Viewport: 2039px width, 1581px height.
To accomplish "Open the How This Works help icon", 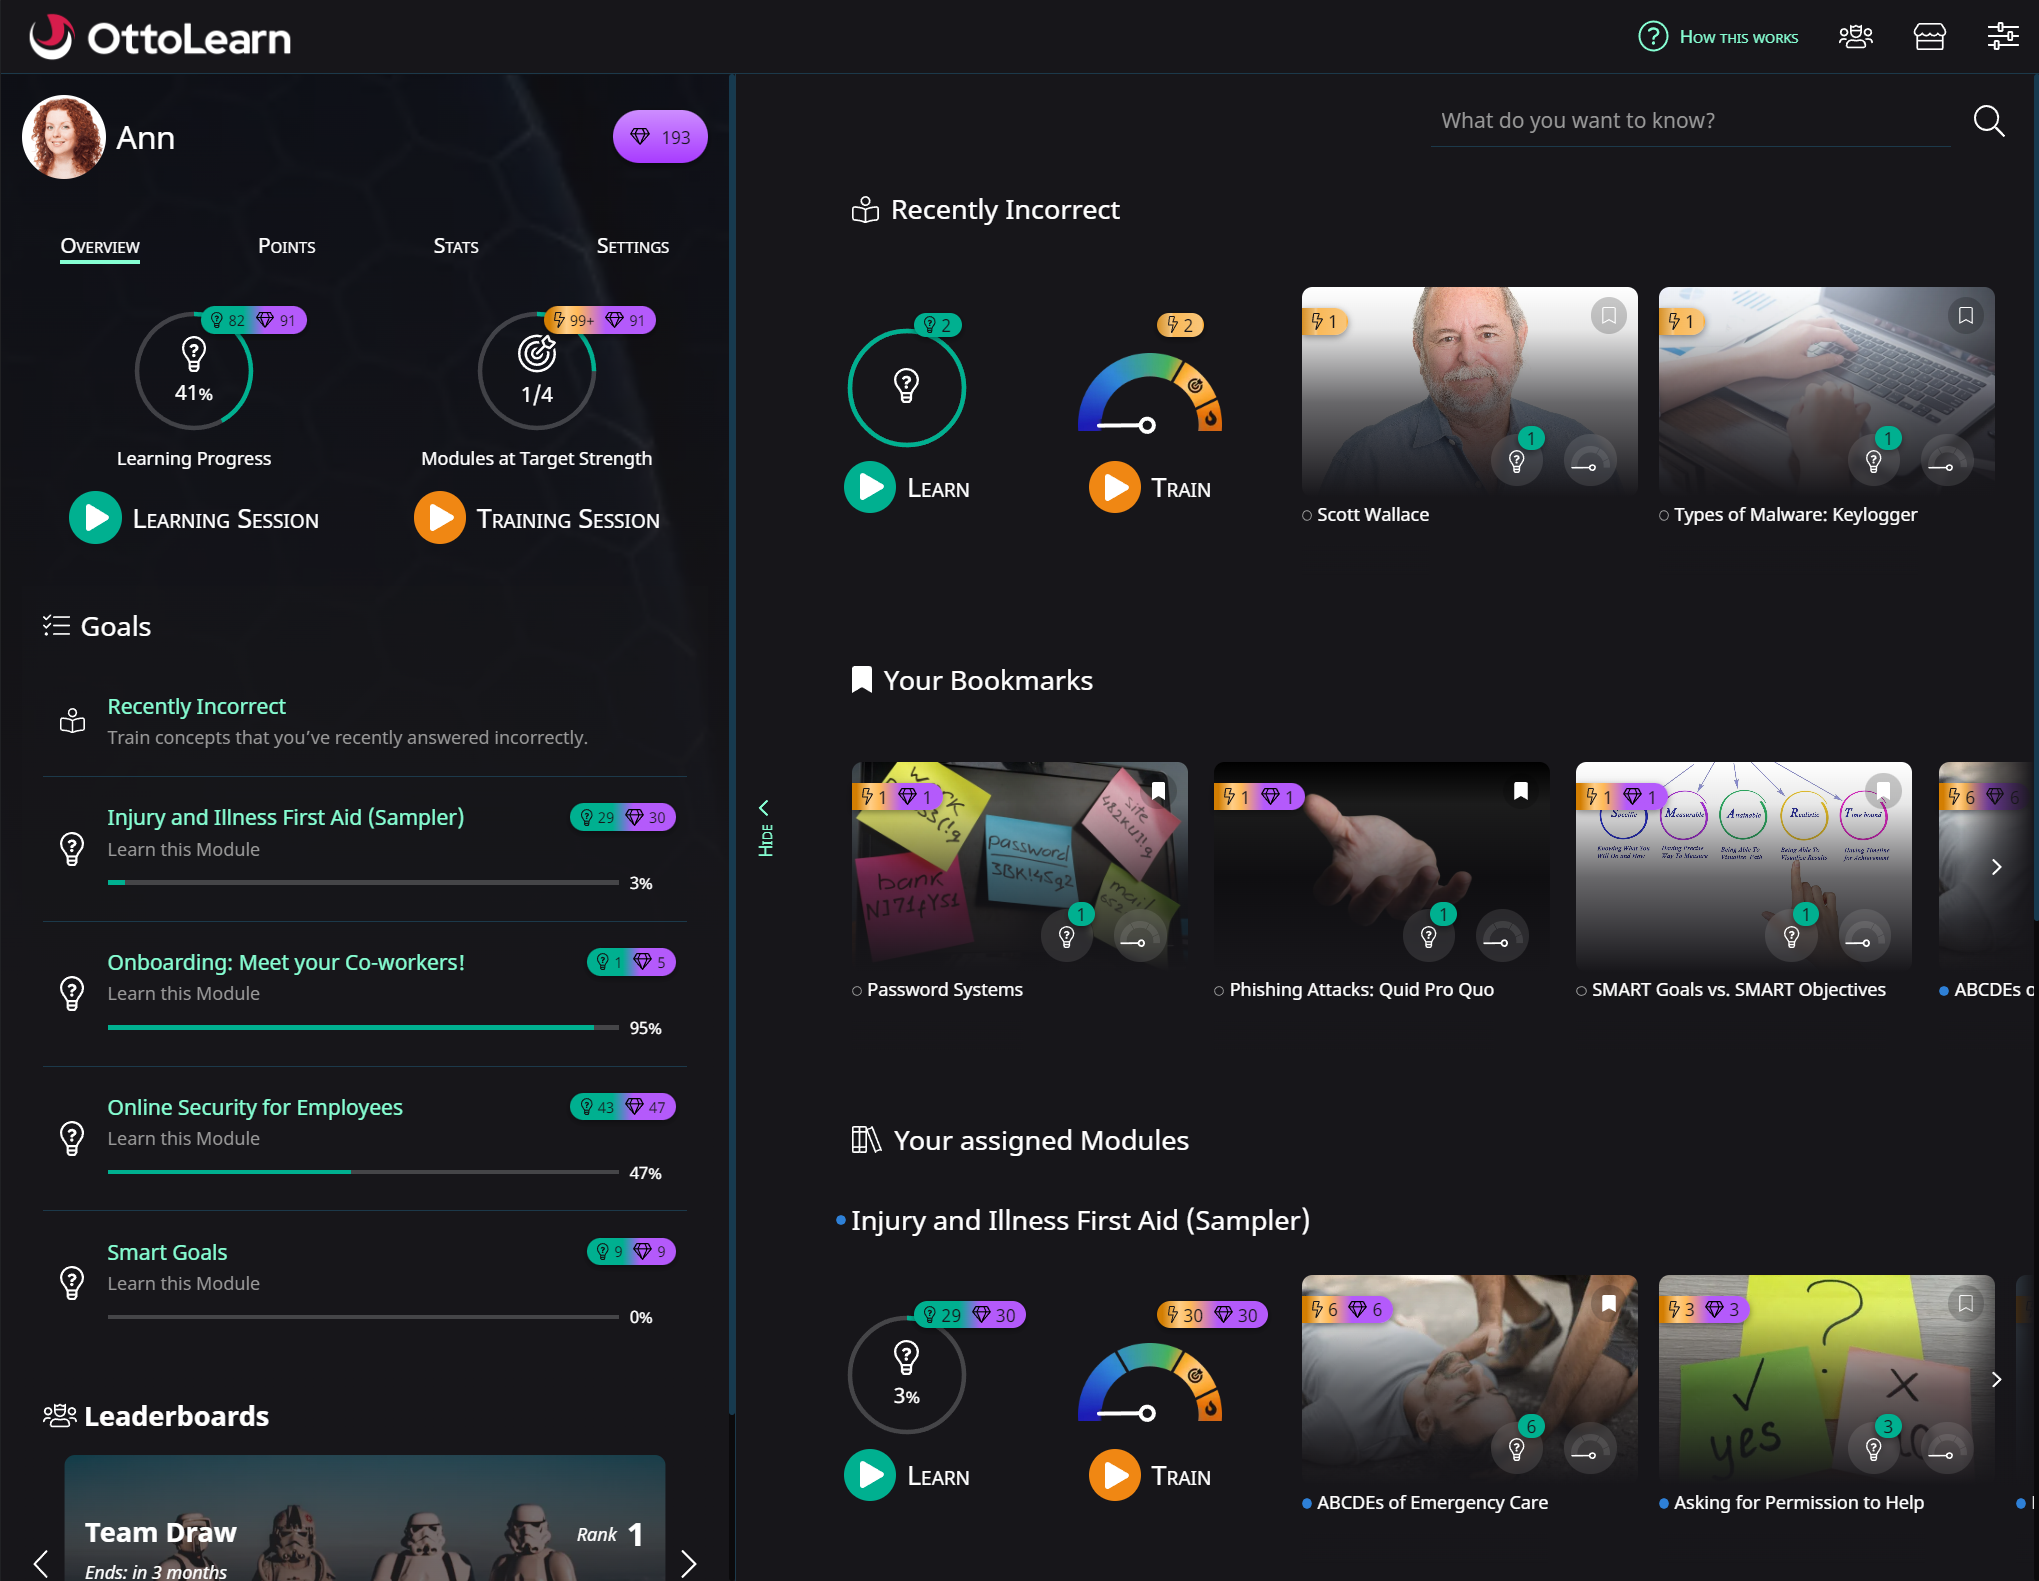I will tap(1653, 37).
